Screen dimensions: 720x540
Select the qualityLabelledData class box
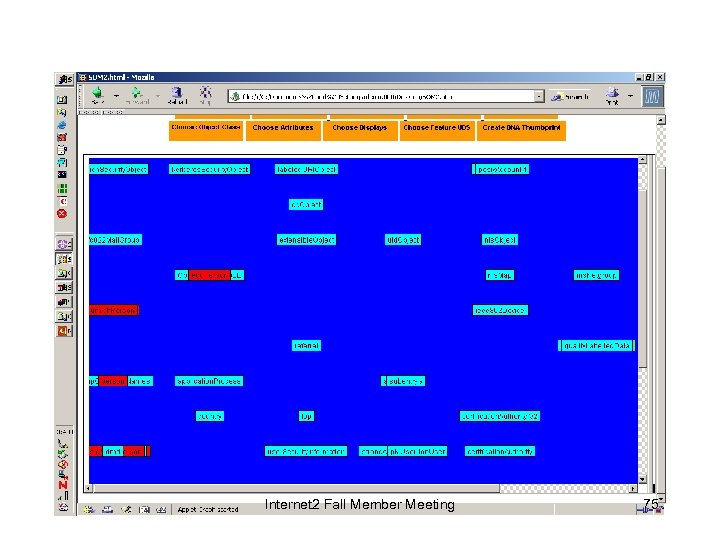point(596,345)
